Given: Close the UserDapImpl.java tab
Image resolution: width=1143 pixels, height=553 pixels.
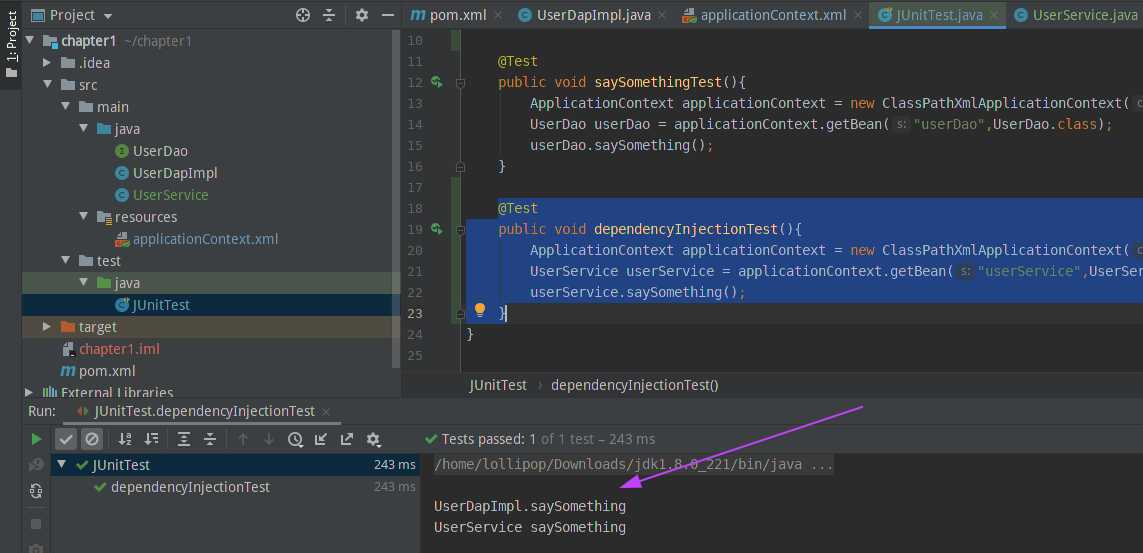Looking at the screenshot, I should click(x=663, y=15).
